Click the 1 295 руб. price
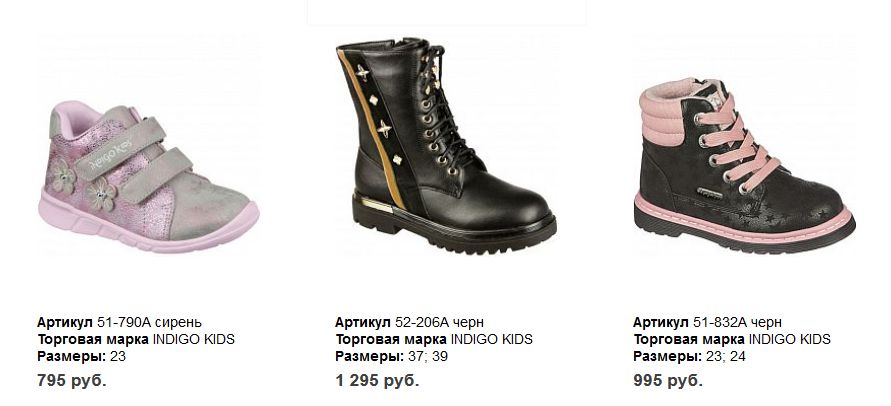This screenshot has width=891, height=406. pyautogui.click(x=377, y=380)
